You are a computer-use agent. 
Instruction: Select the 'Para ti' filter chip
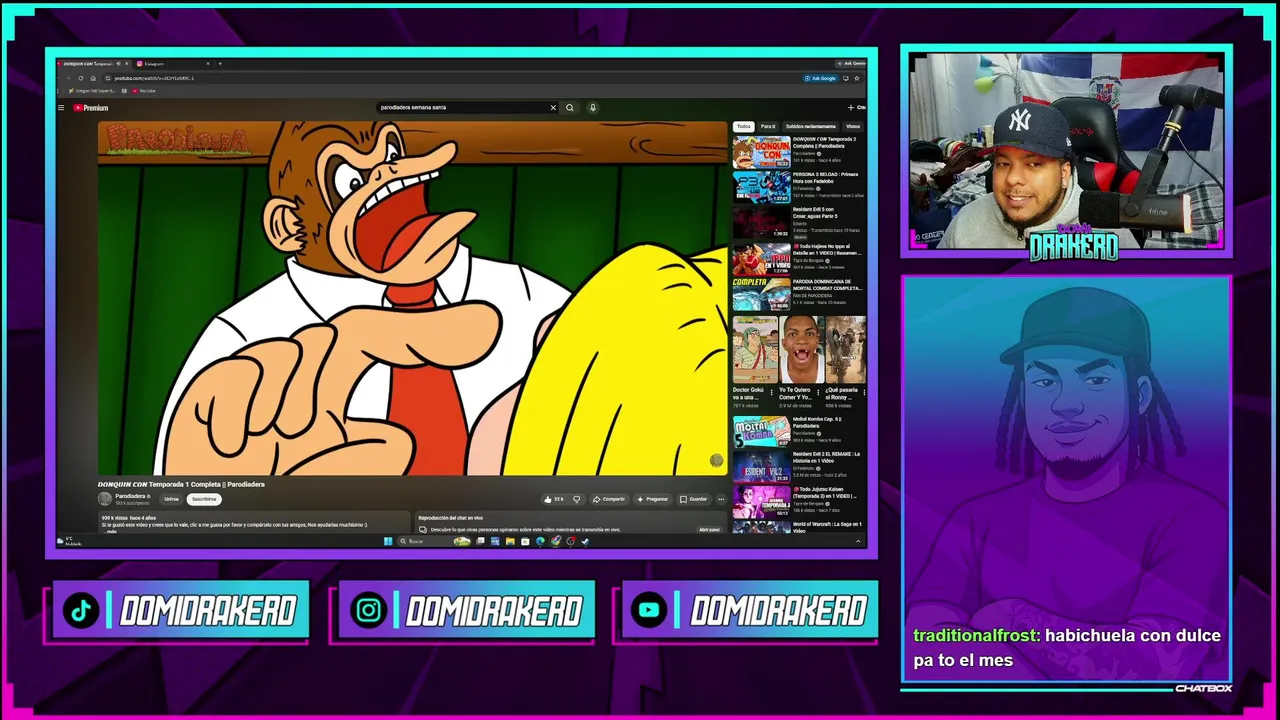point(768,127)
